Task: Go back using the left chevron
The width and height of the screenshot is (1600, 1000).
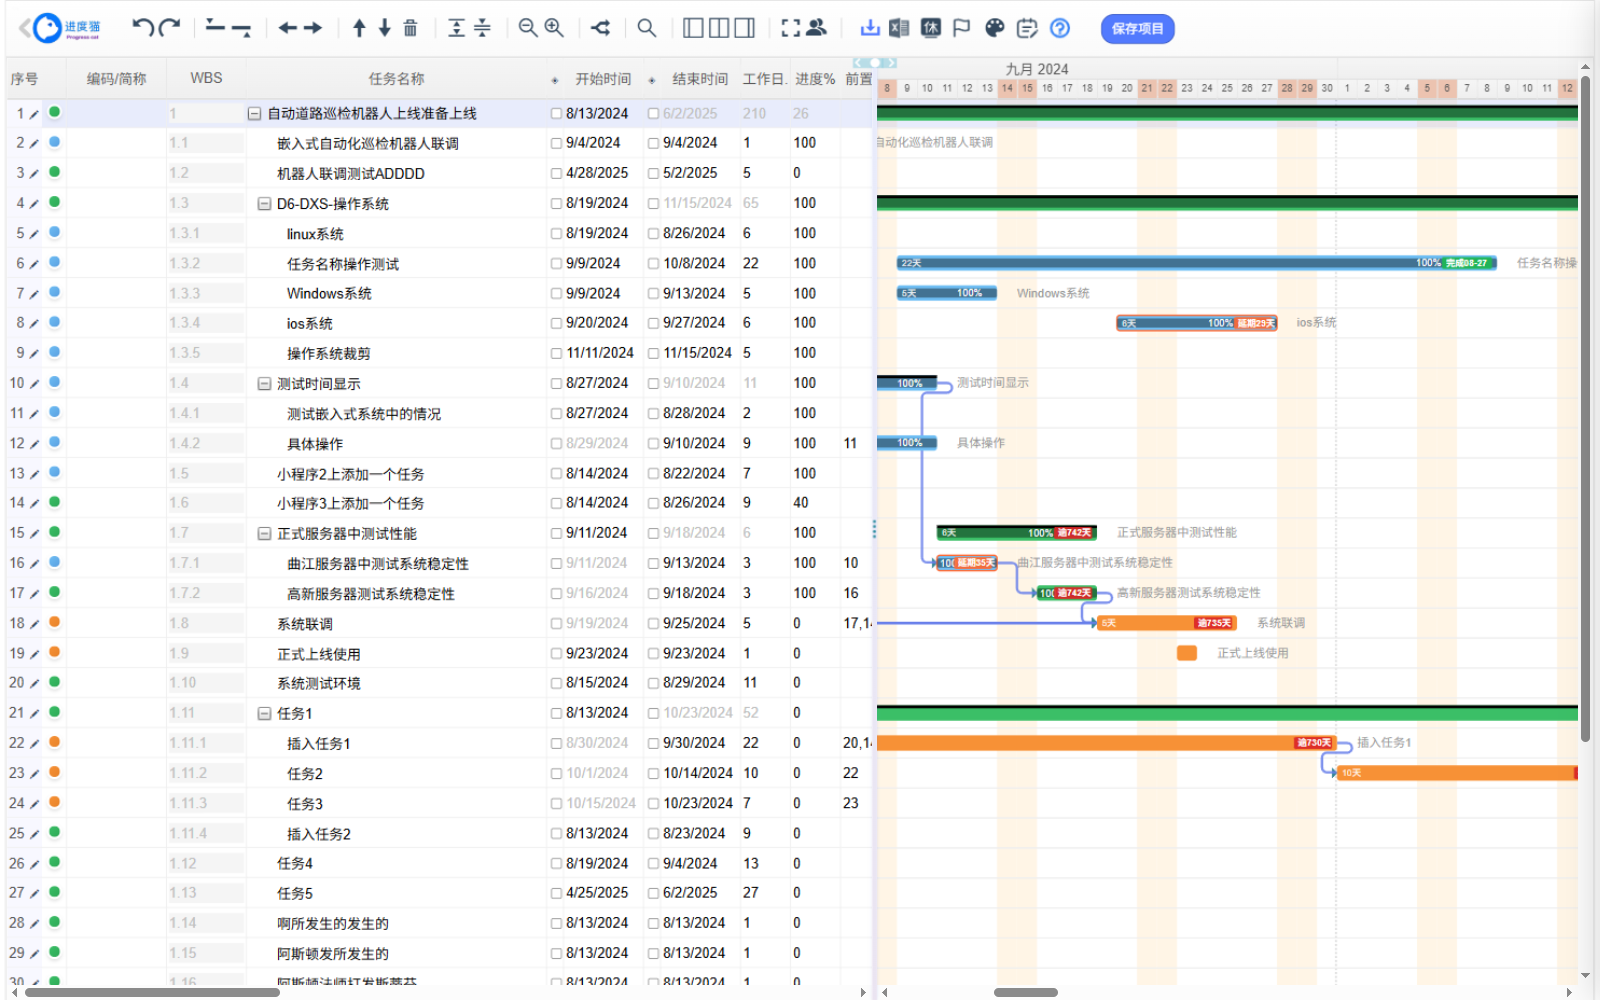Action: point(24,28)
